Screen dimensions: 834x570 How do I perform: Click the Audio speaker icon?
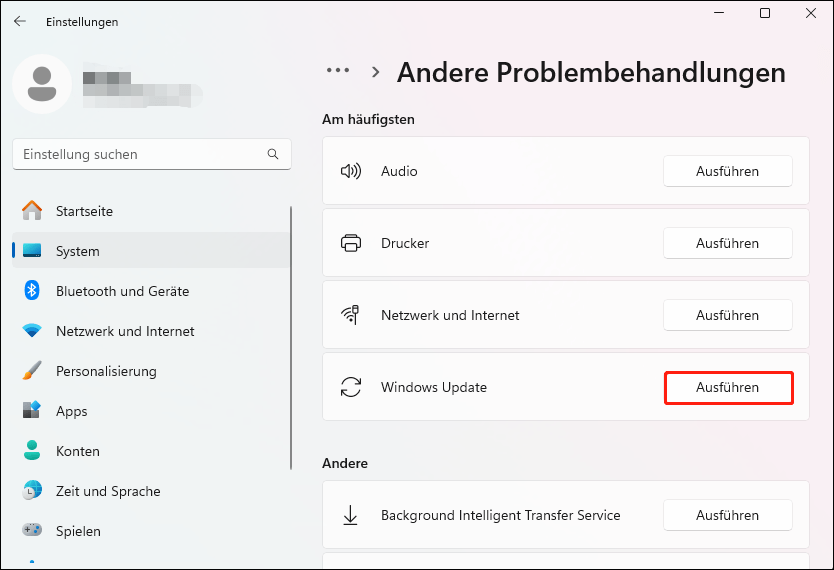pos(351,171)
